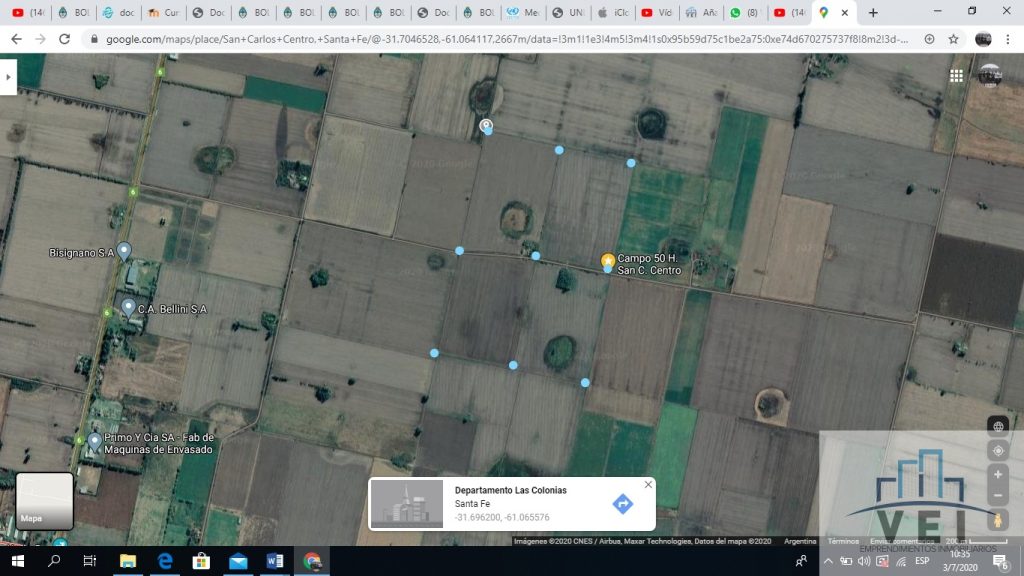Select the Bisignano S.A map pin

[124, 251]
